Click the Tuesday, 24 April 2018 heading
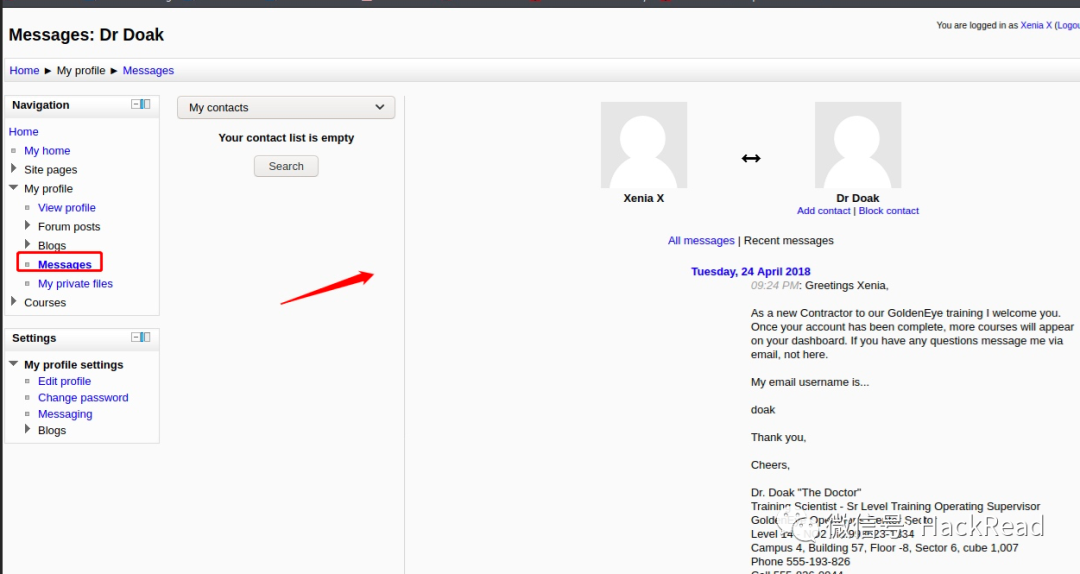Image resolution: width=1080 pixels, height=574 pixels. coord(751,271)
